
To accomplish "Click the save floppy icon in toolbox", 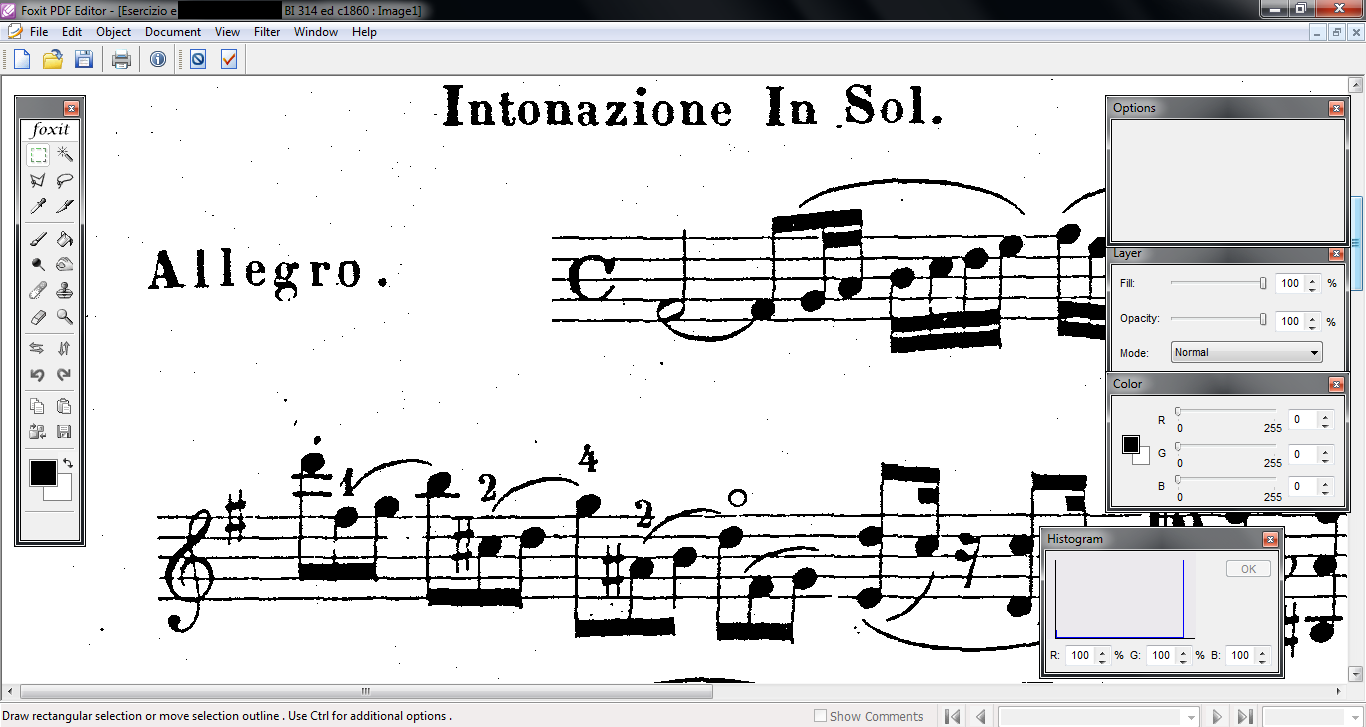I will (64, 432).
